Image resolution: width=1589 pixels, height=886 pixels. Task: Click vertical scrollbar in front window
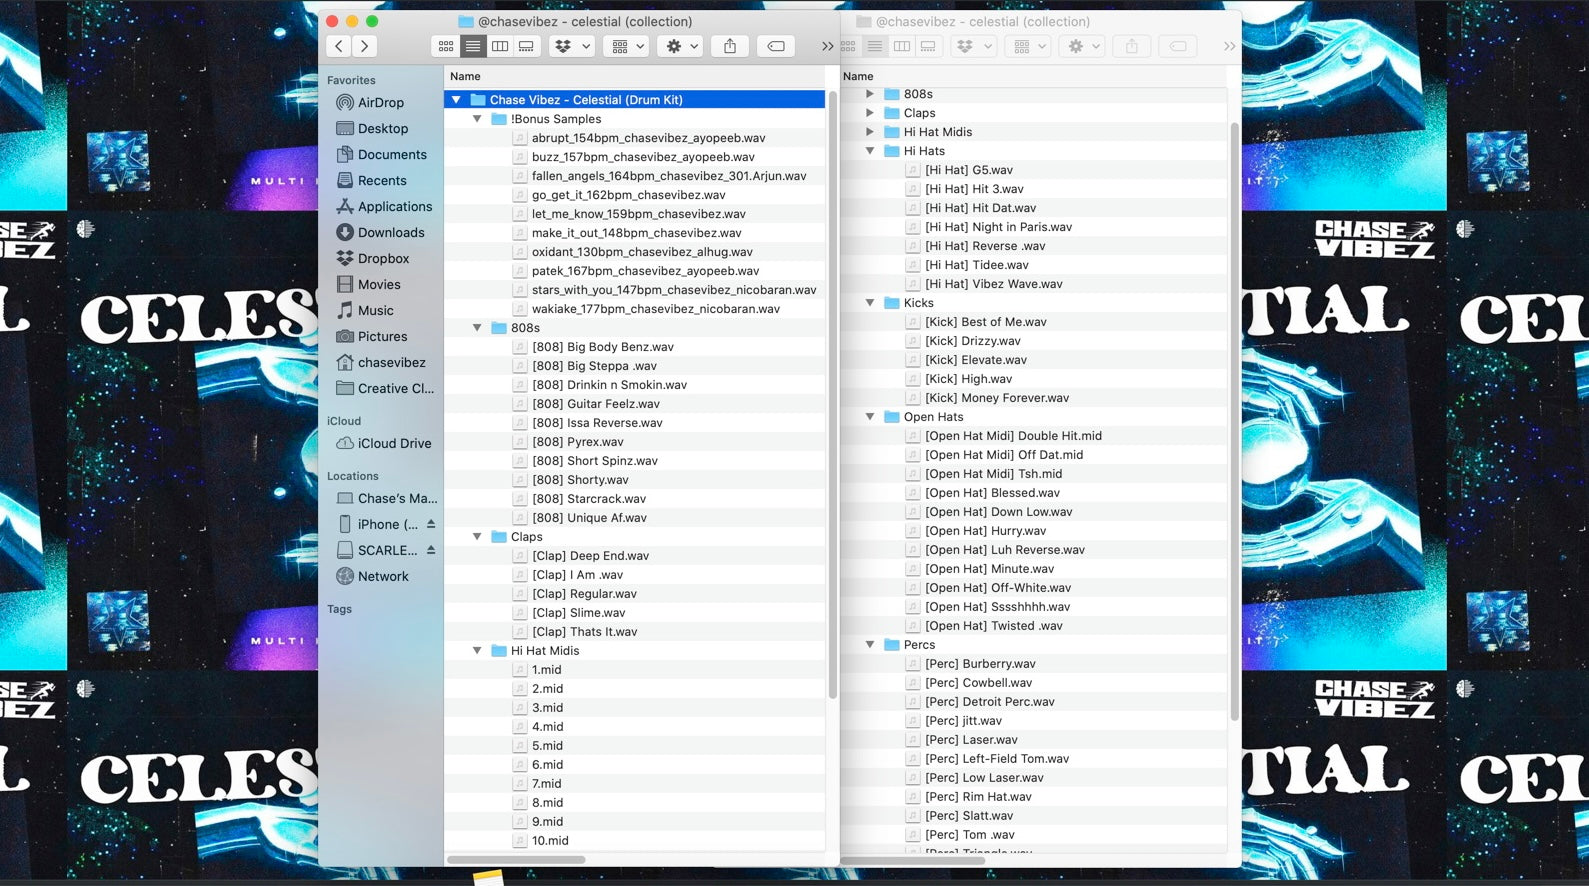(x=832, y=397)
